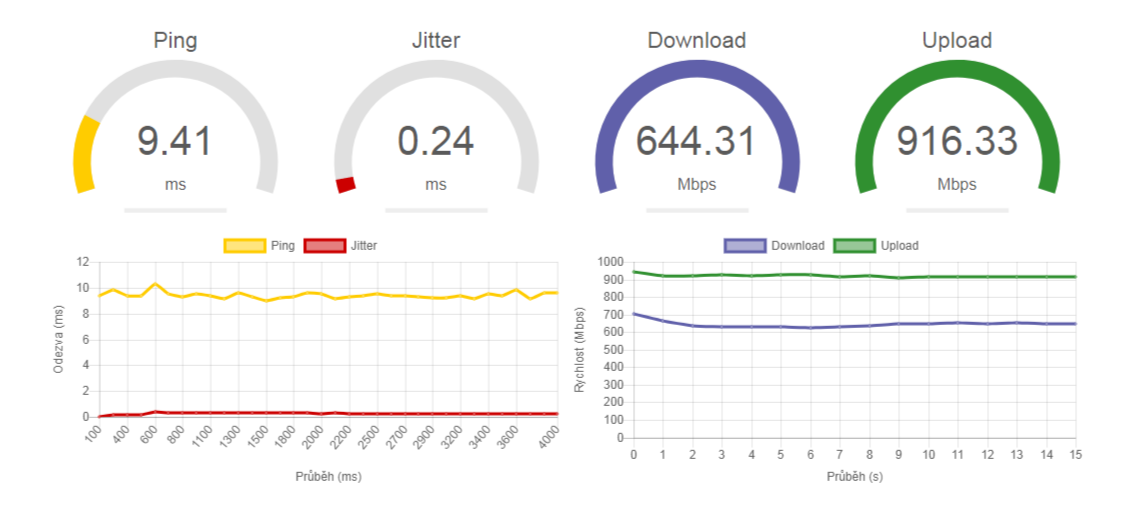Click the Download gauge title
Viewport: 1142px width, 511px height.
697,40
